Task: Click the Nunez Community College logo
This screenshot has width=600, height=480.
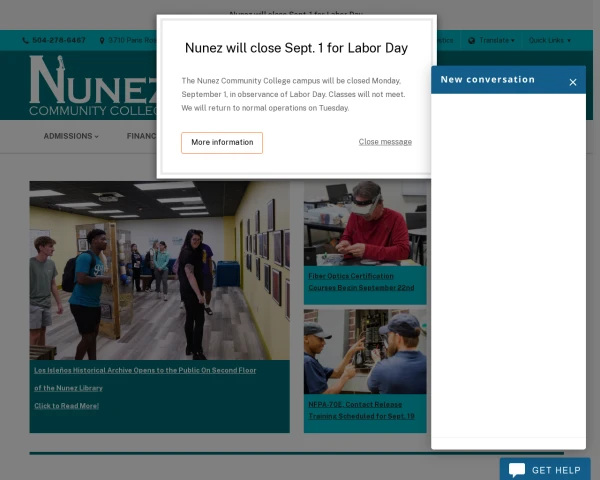Action: (92, 86)
